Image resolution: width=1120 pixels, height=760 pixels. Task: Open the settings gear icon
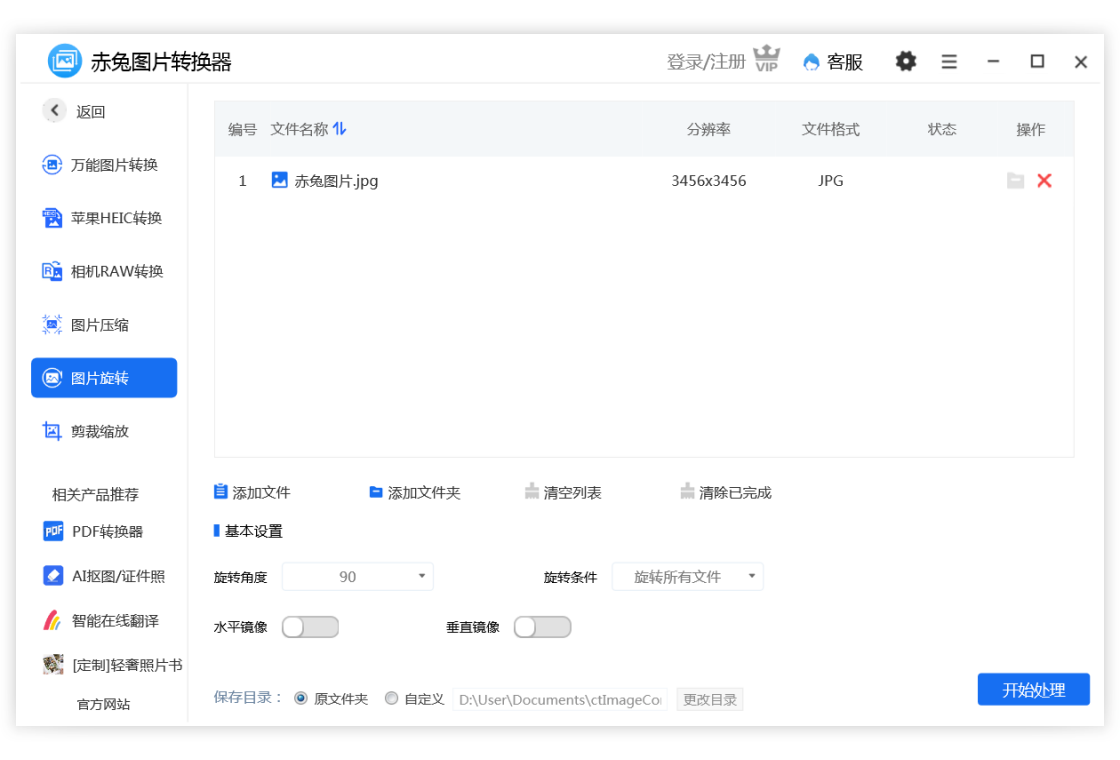906,61
